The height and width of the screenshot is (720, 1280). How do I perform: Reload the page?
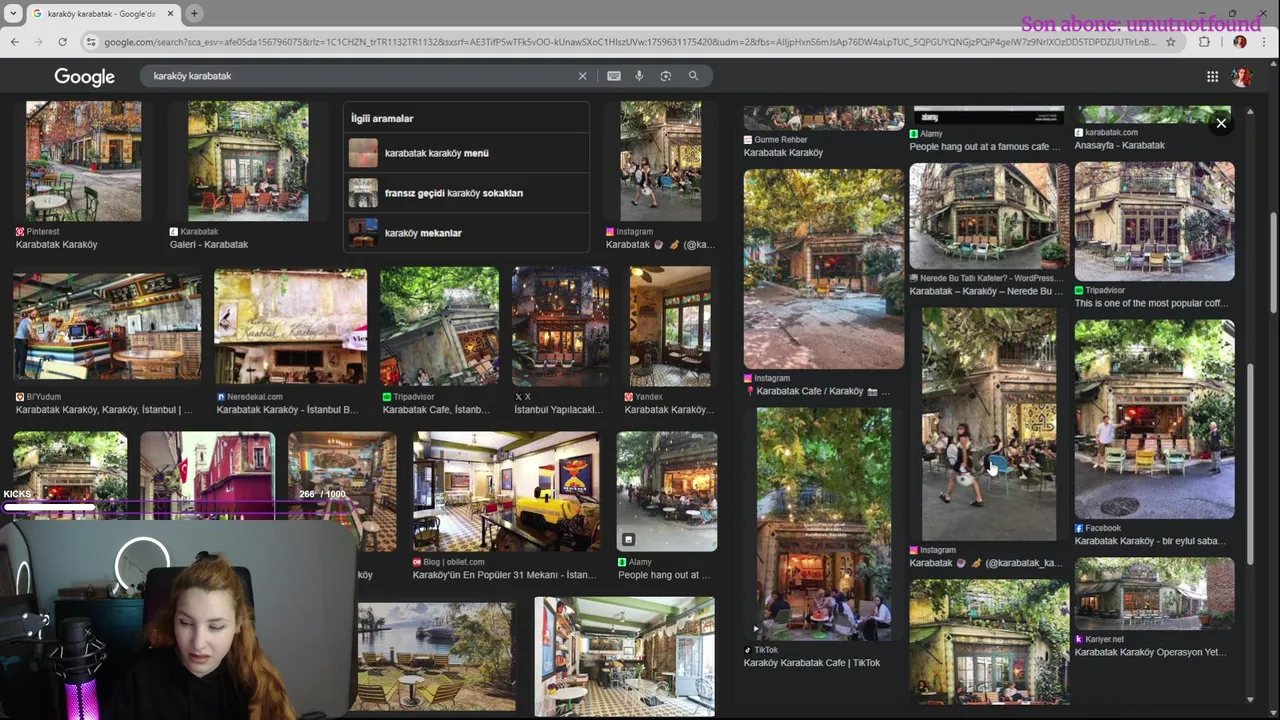(62, 42)
